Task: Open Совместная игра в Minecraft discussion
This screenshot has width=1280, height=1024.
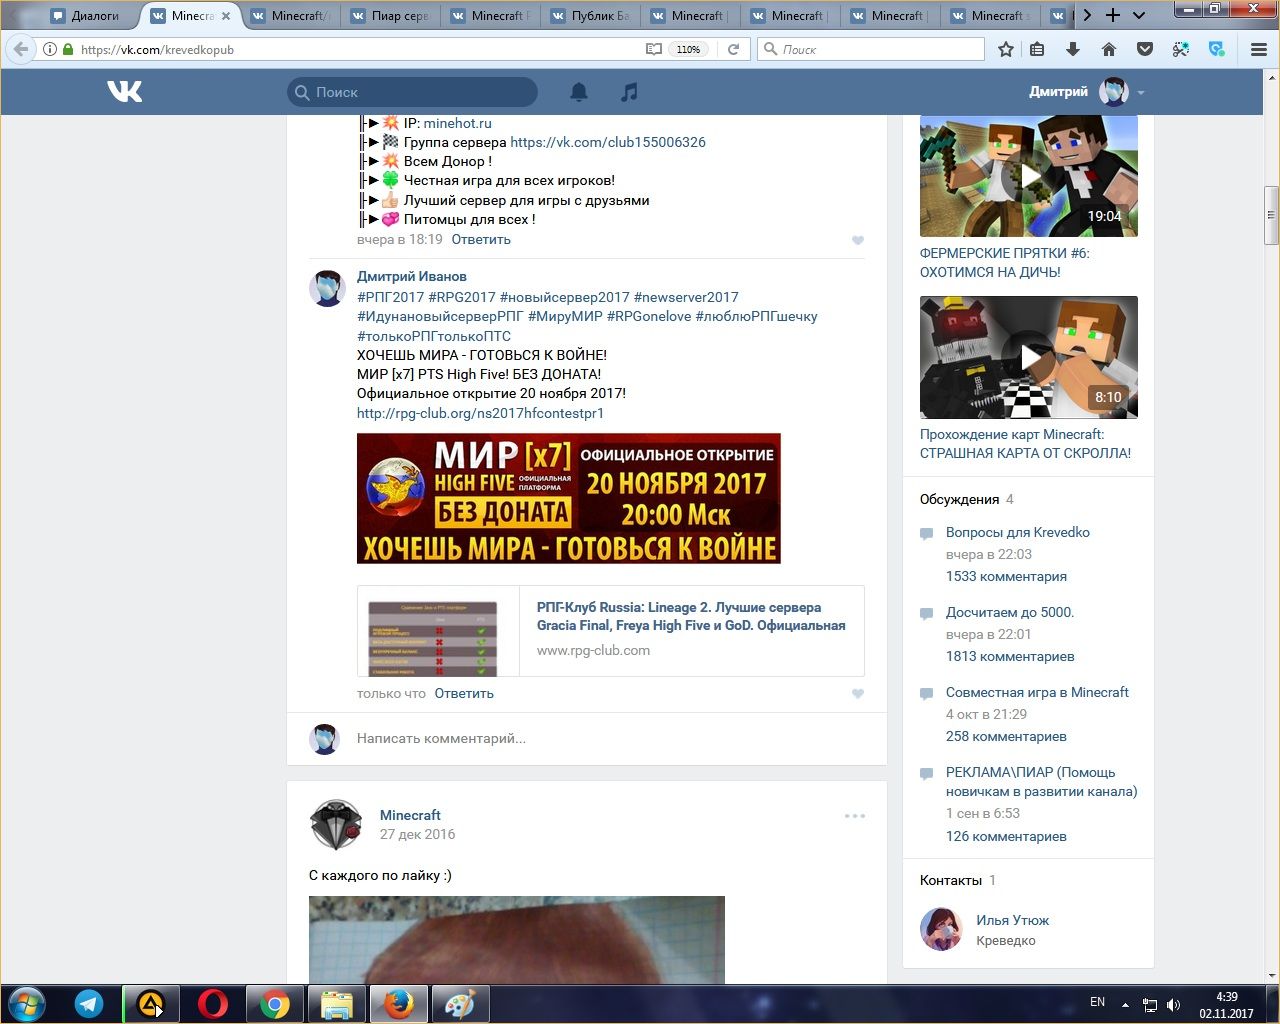Action: coord(1037,692)
